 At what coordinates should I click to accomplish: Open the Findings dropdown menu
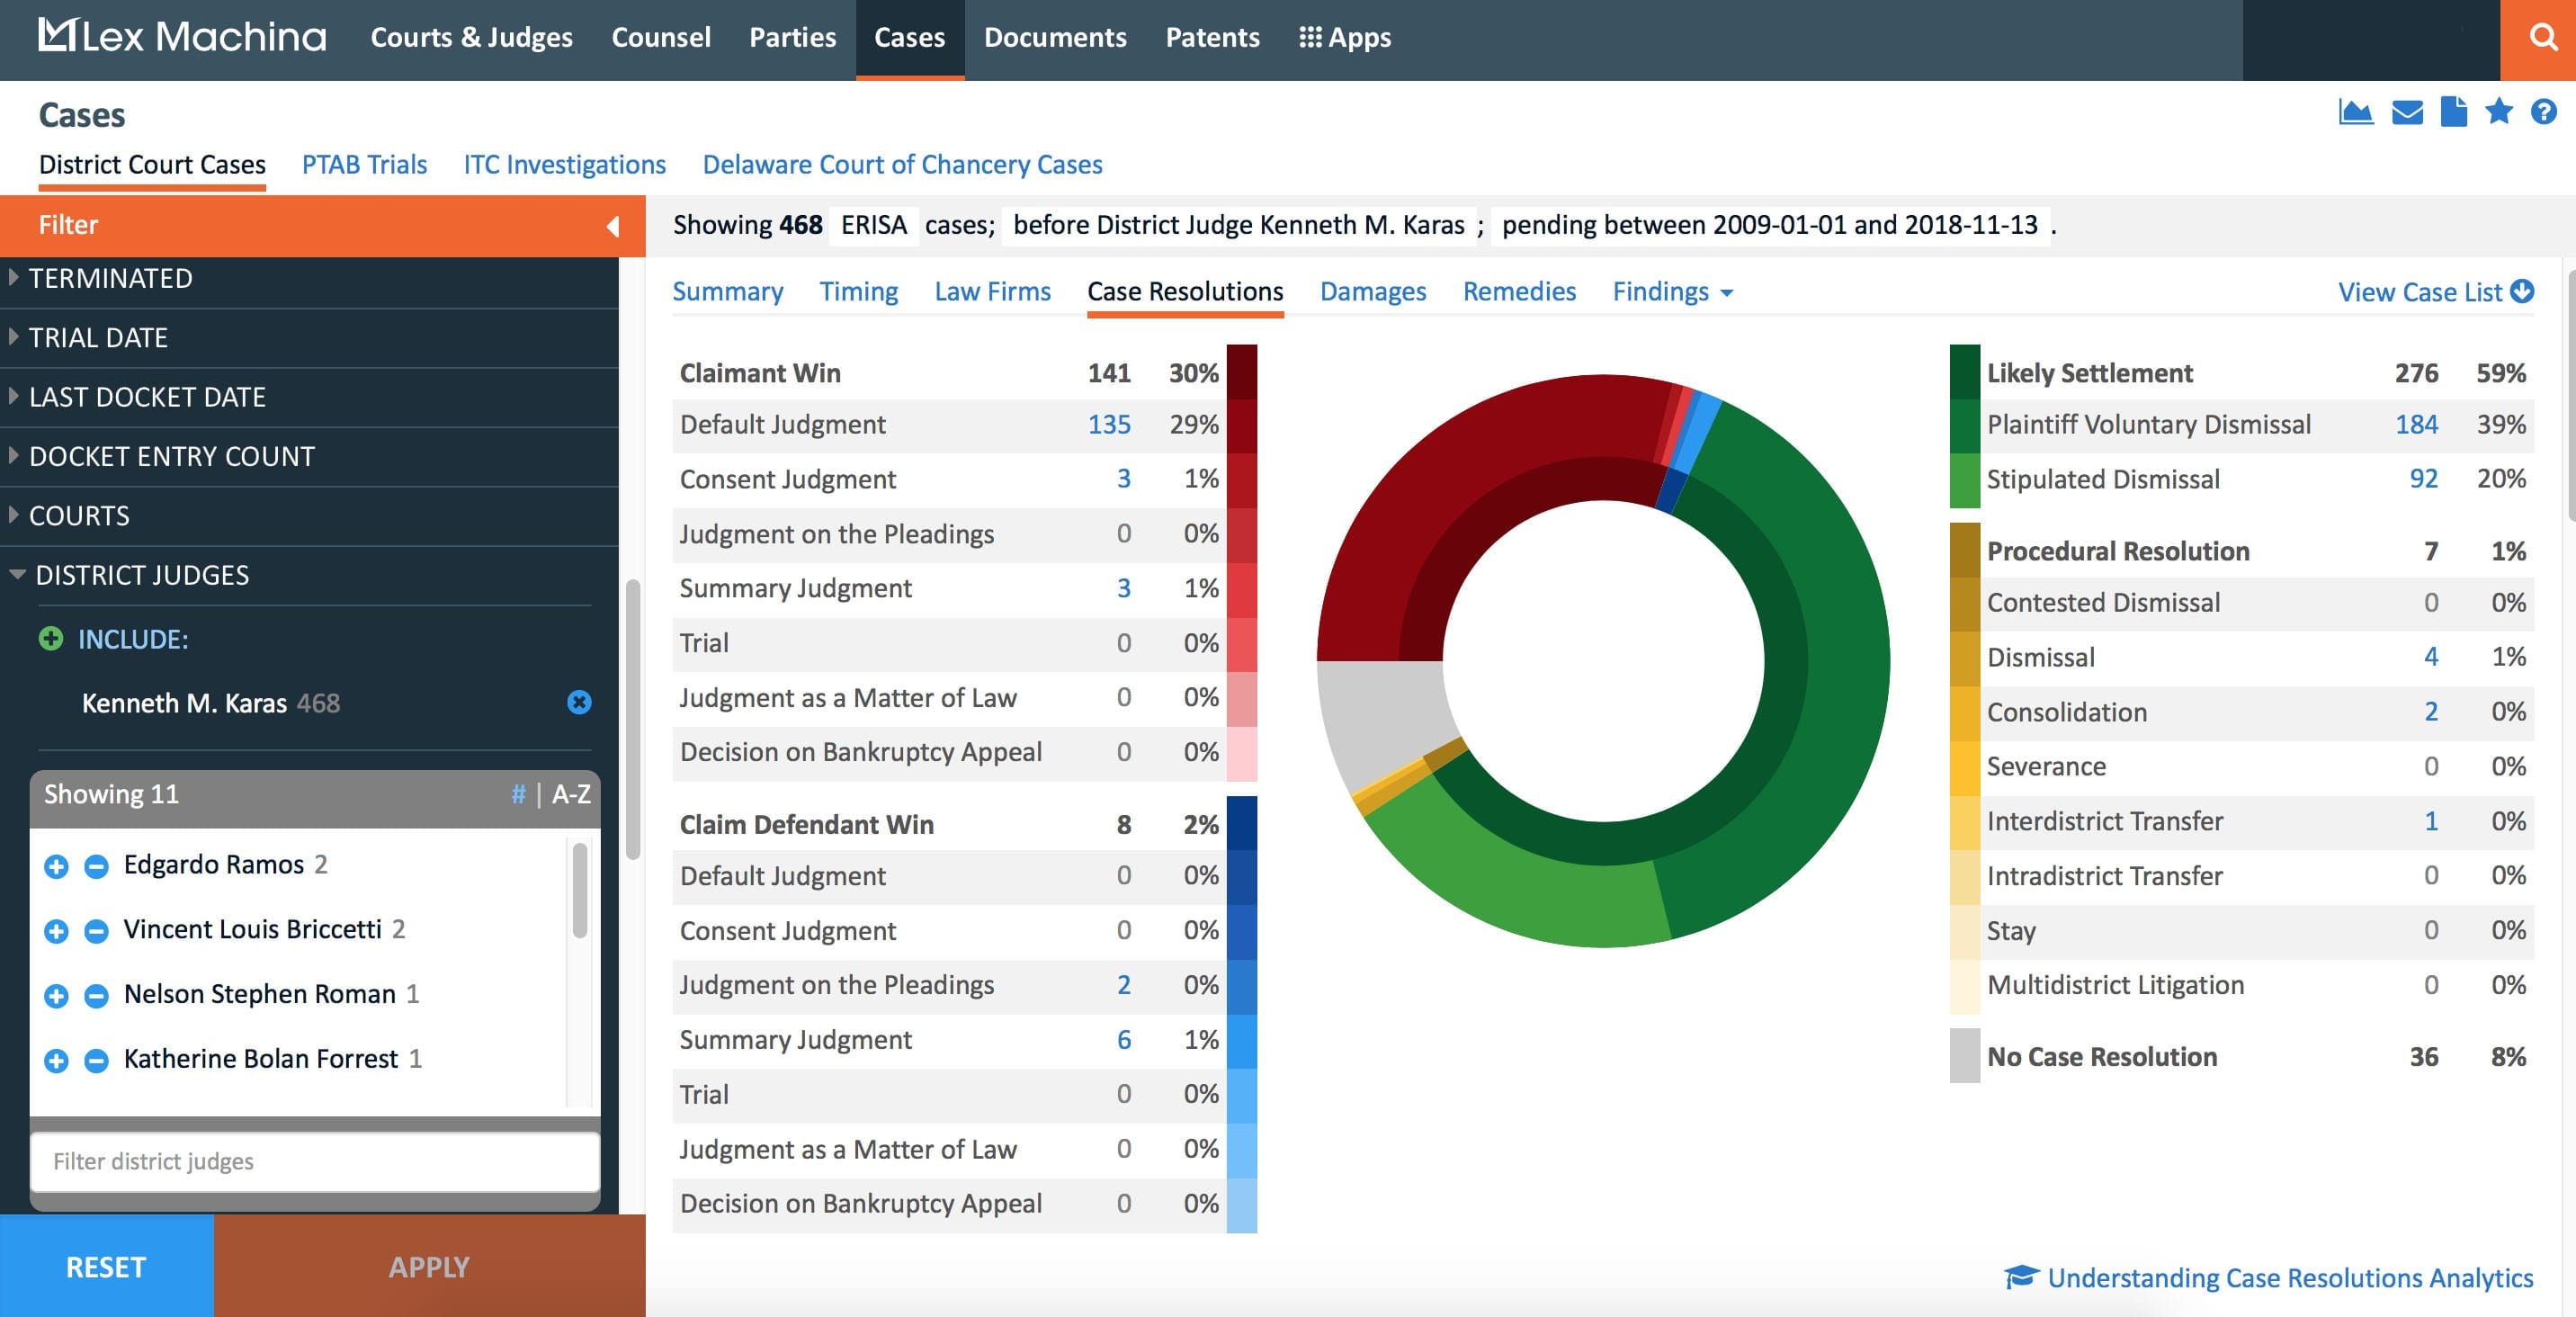1671,292
